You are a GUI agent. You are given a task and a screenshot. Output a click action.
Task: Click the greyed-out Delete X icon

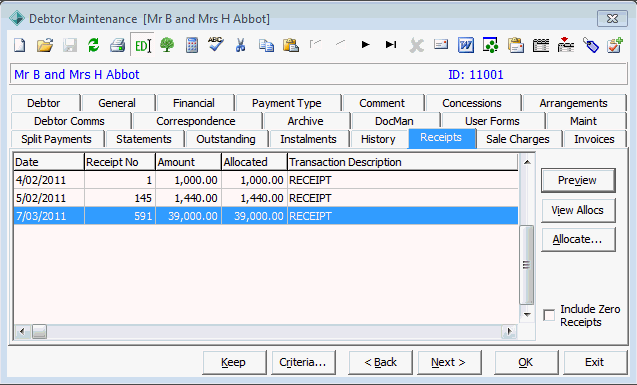coord(416,45)
